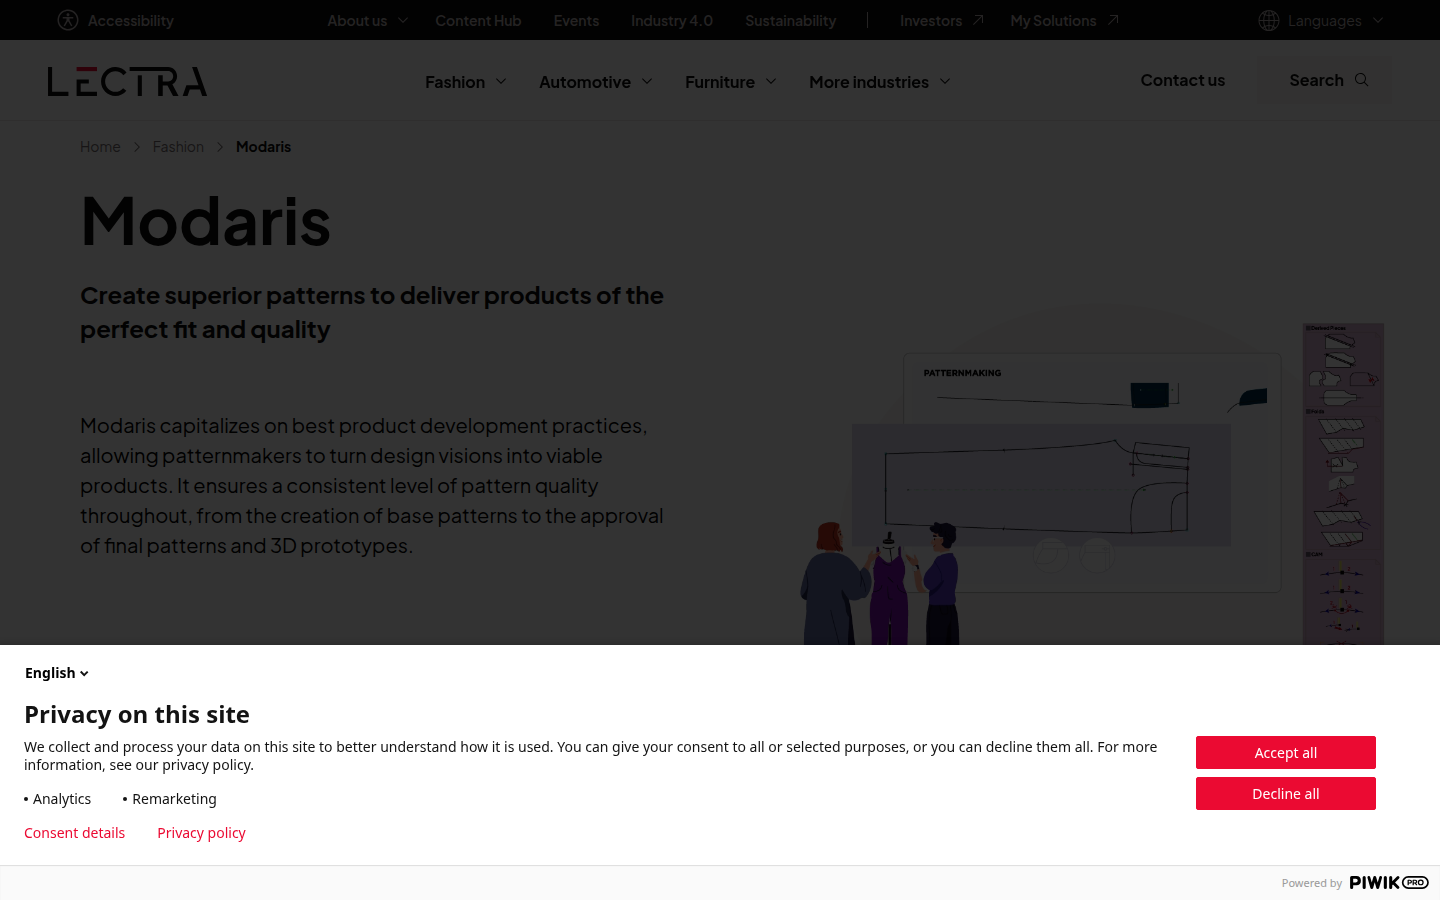Click the Lectra logo
The image size is (1440, 900).
pyautogui.click(x=128, y=81)
